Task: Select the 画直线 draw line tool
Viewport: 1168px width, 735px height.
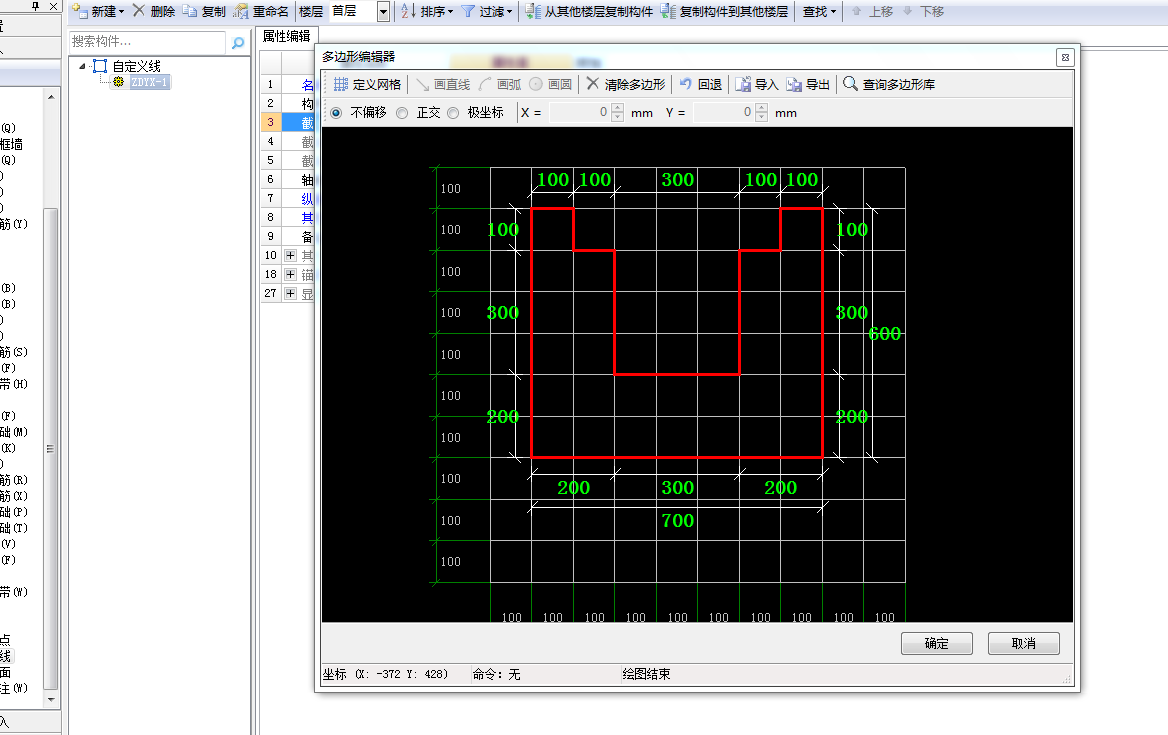Action: (443, 84)
